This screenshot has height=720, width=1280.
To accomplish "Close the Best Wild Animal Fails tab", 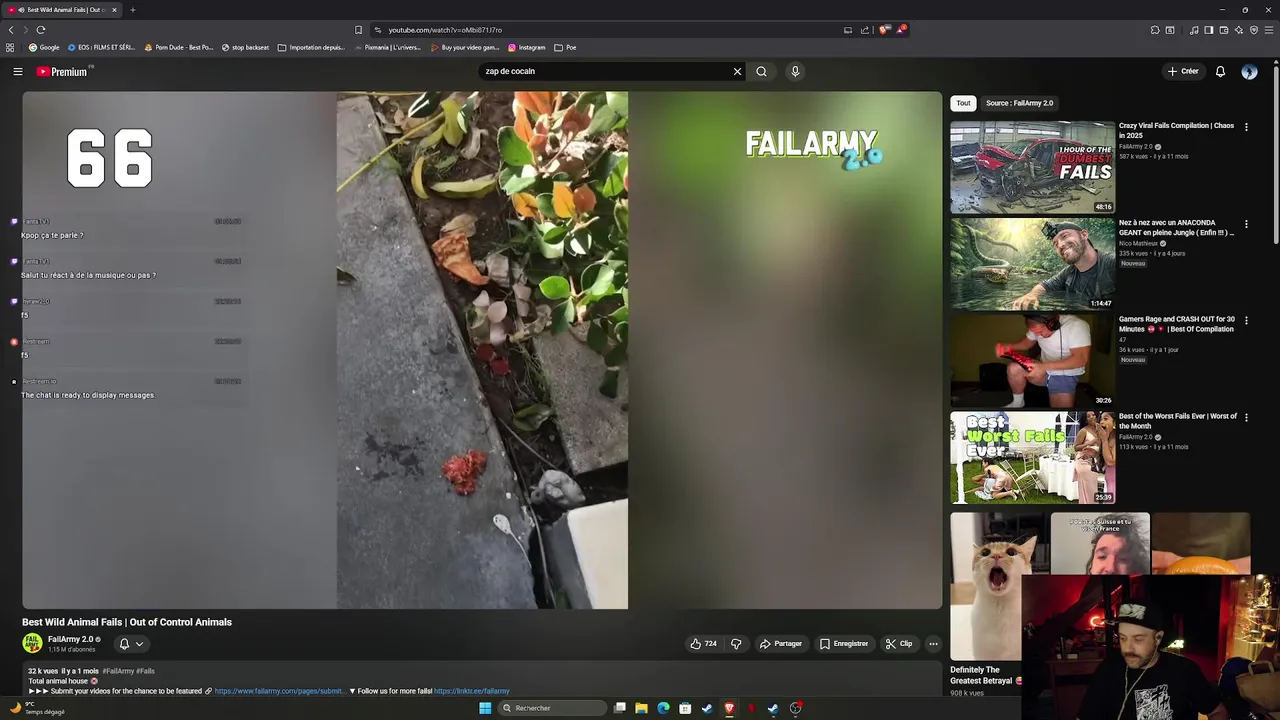I will pyautogui.click(x=114, y=10).
